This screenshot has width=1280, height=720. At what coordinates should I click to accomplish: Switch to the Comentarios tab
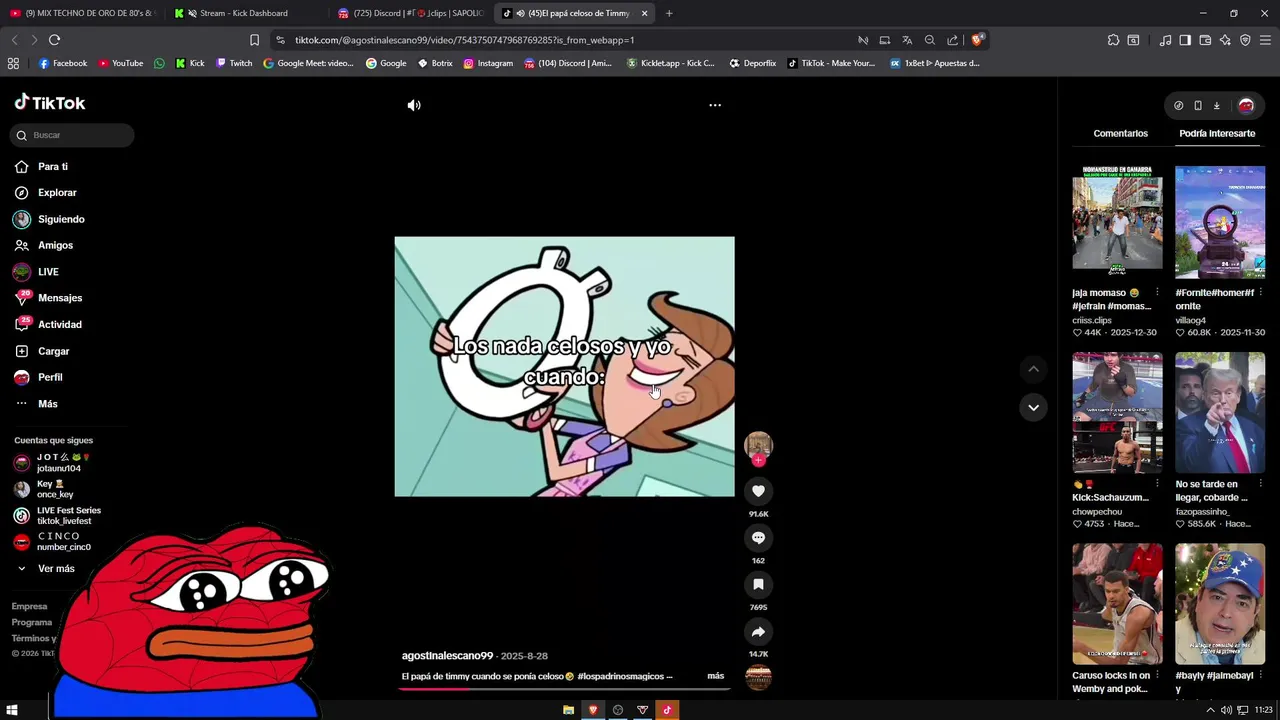click(1120, 133)
